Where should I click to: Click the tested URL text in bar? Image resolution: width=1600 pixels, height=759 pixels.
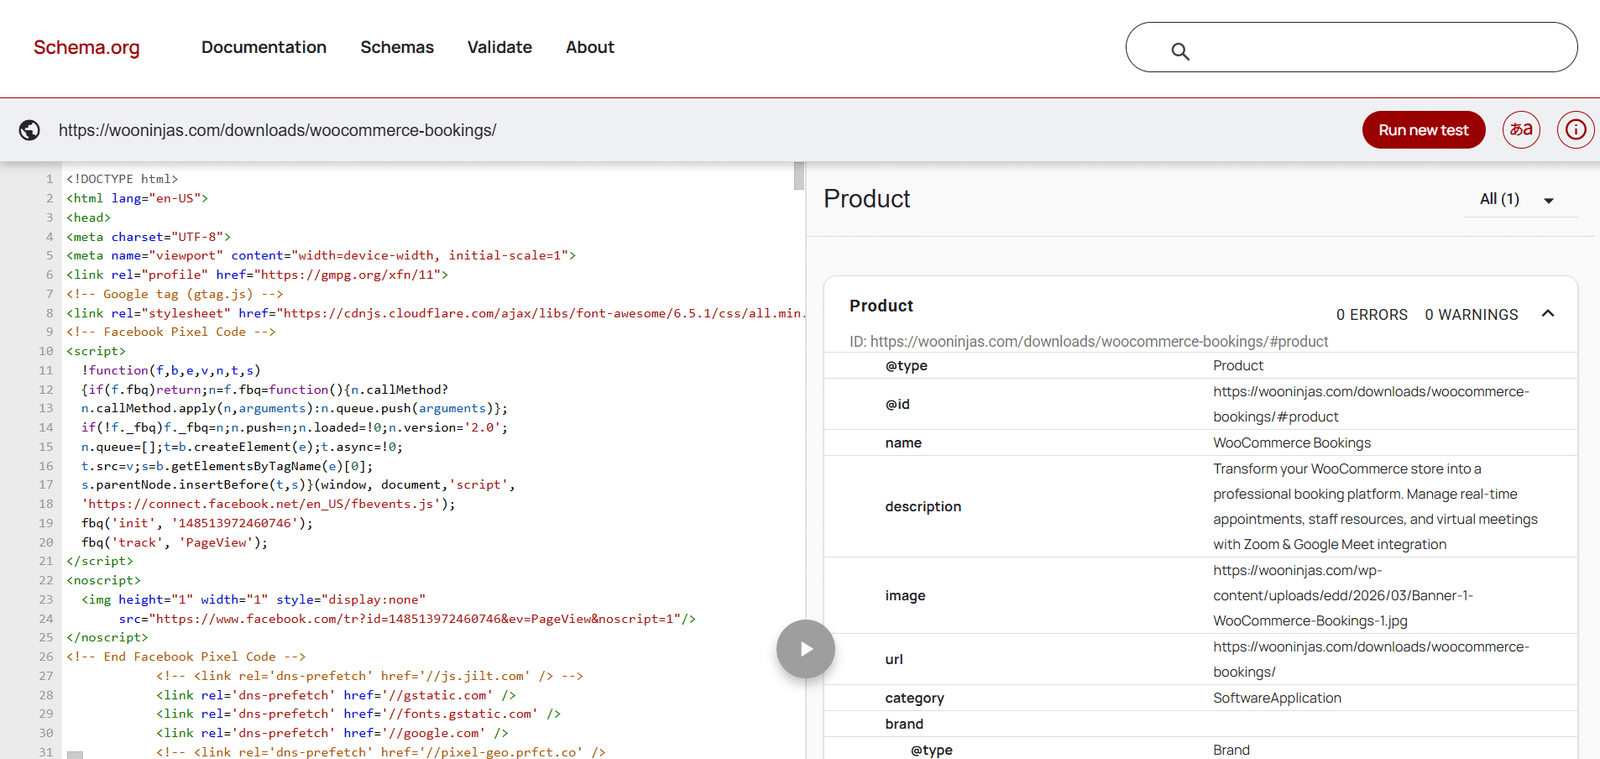277,130
